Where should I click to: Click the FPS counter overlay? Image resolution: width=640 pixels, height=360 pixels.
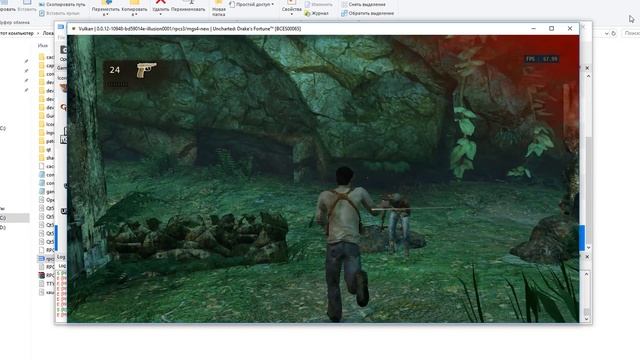pos(542,59)
